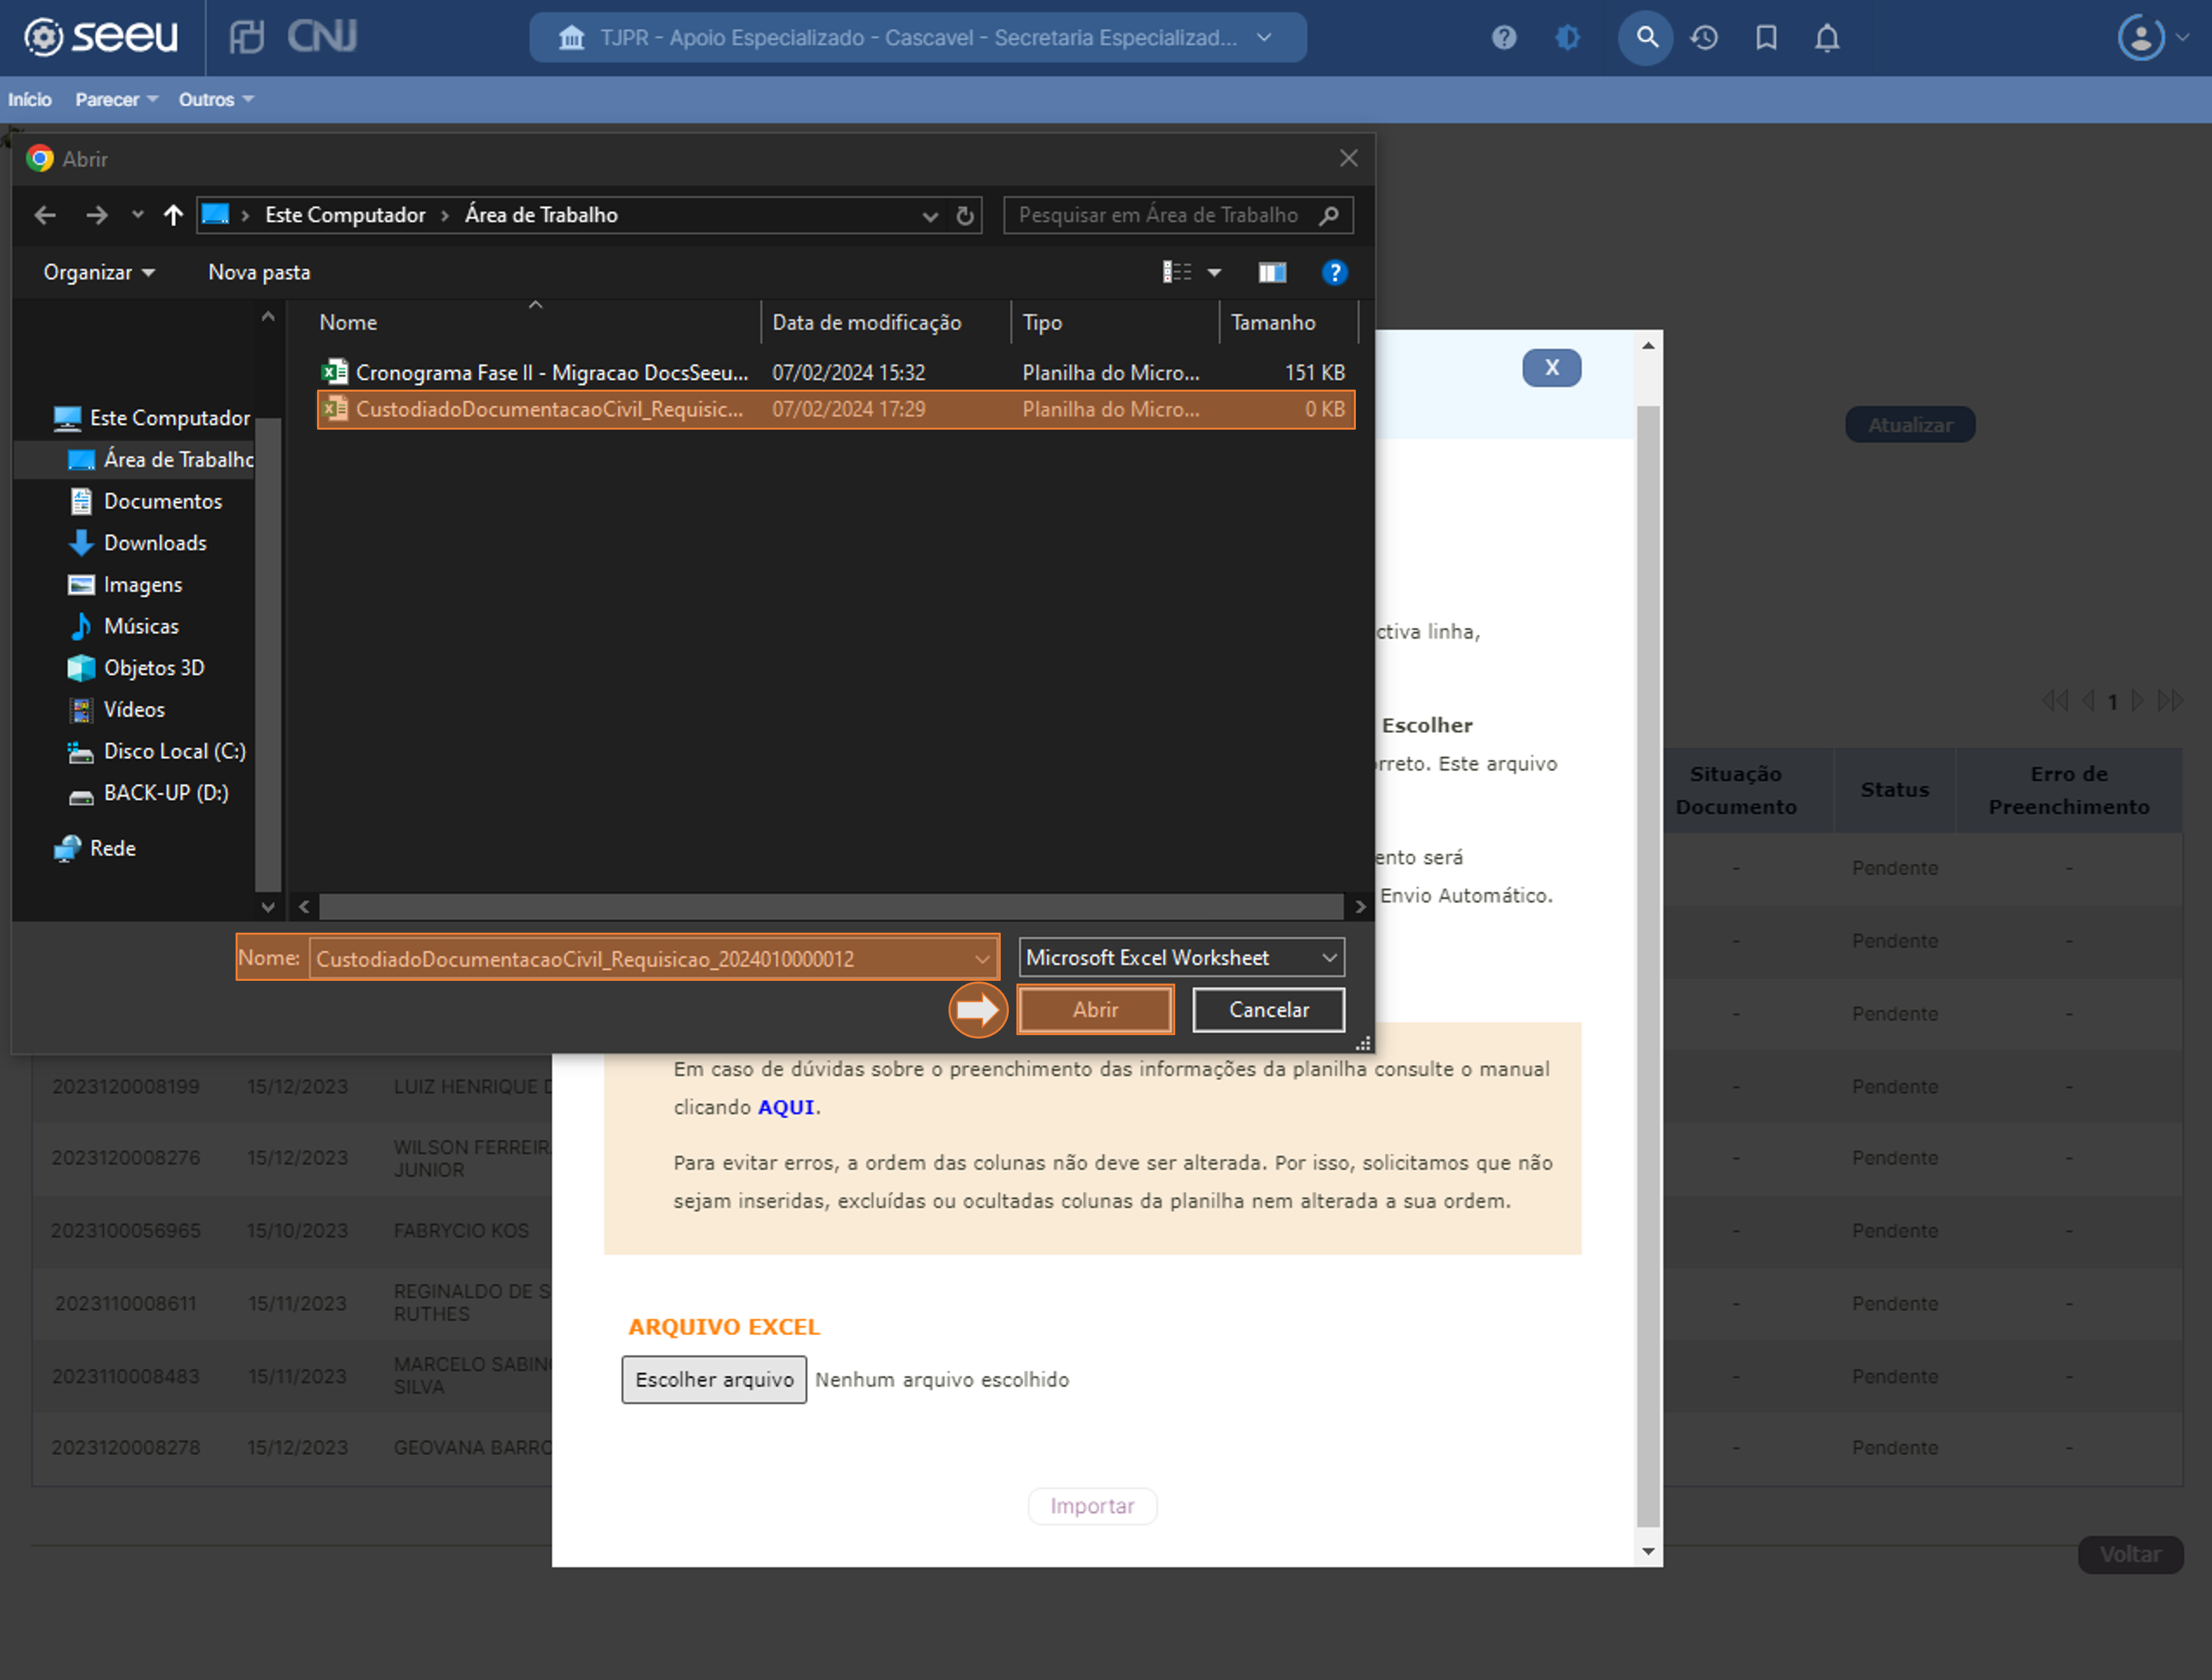Viewport: 2212px width, 1680px height.
Task: Expand the file path location dropdown bar
Action: pyautogui.click(x=921, y=215)
